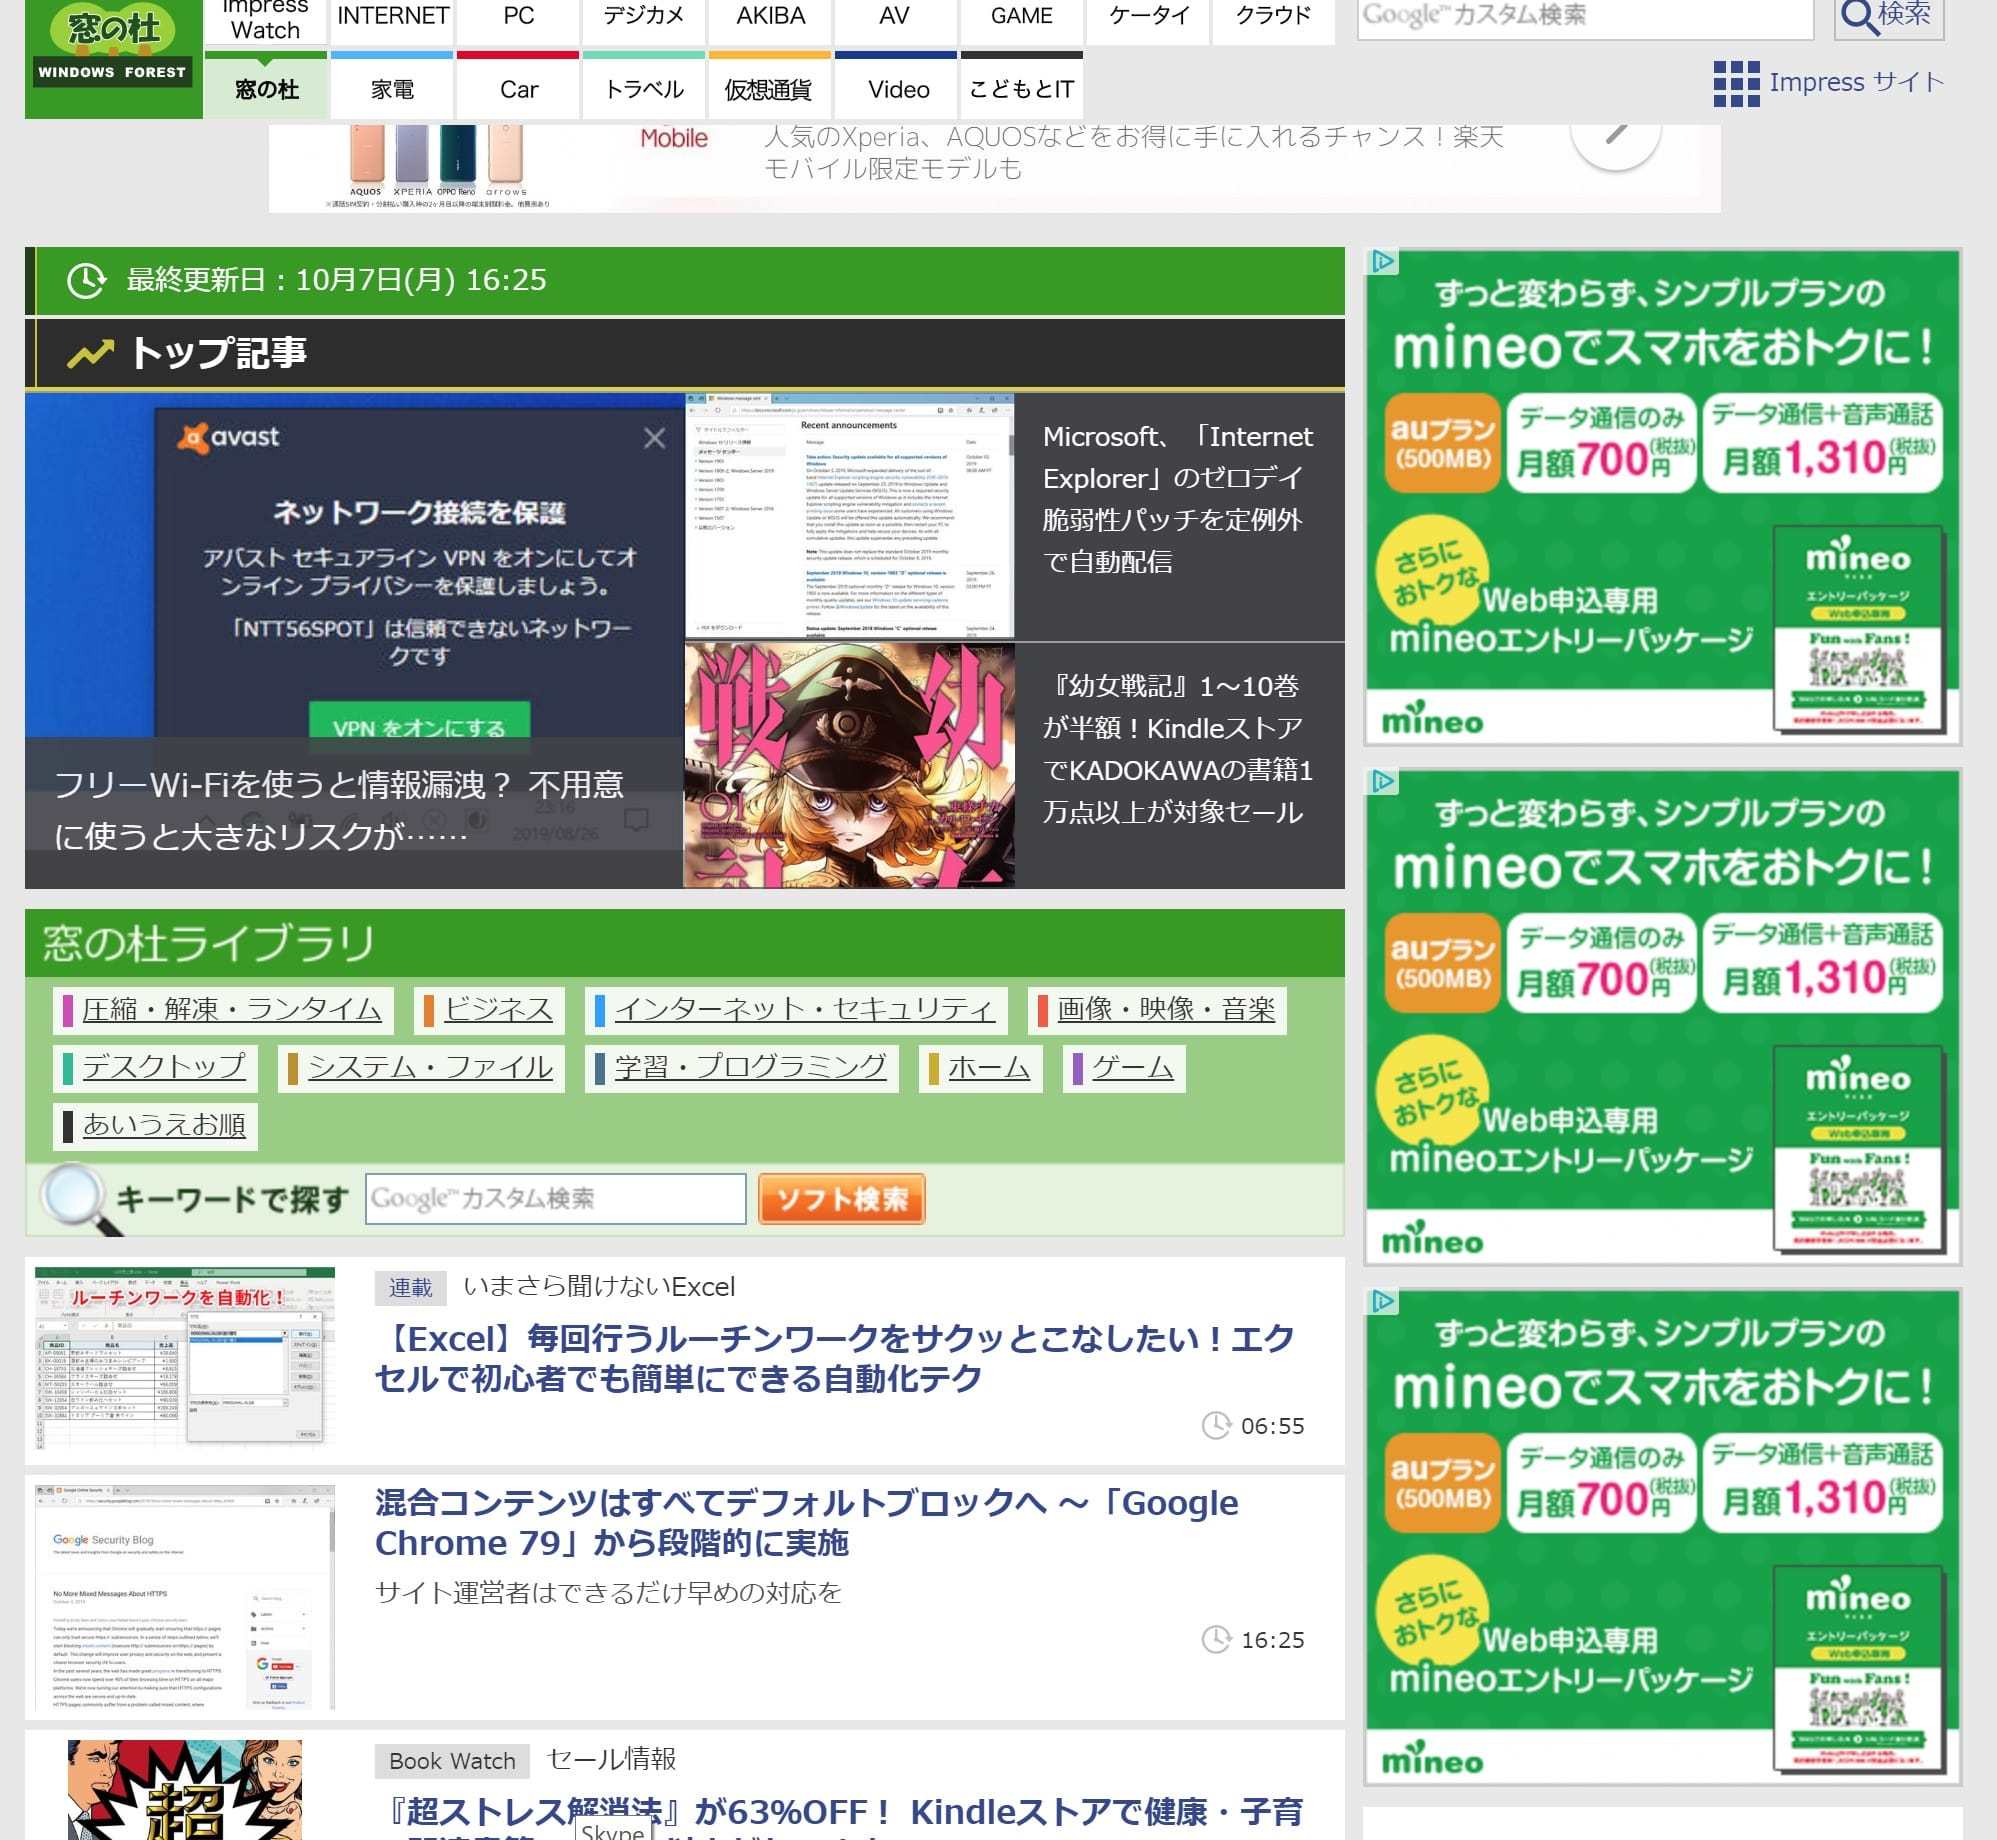This screenshot has height=1840, width=1997.
Task: Focus the library keyword search field
Action: click(555, 1199)
